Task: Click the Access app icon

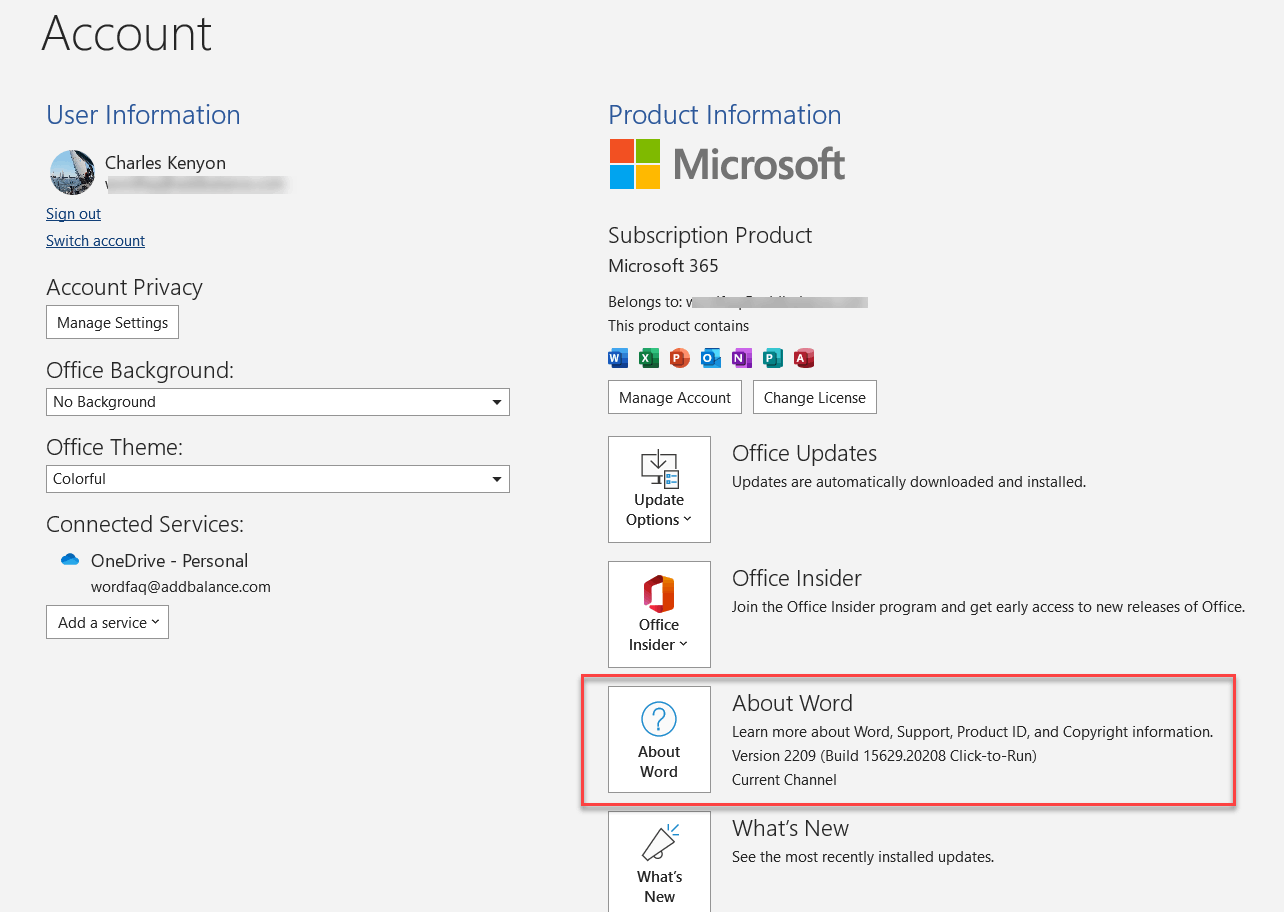Action: coord(803,358)
